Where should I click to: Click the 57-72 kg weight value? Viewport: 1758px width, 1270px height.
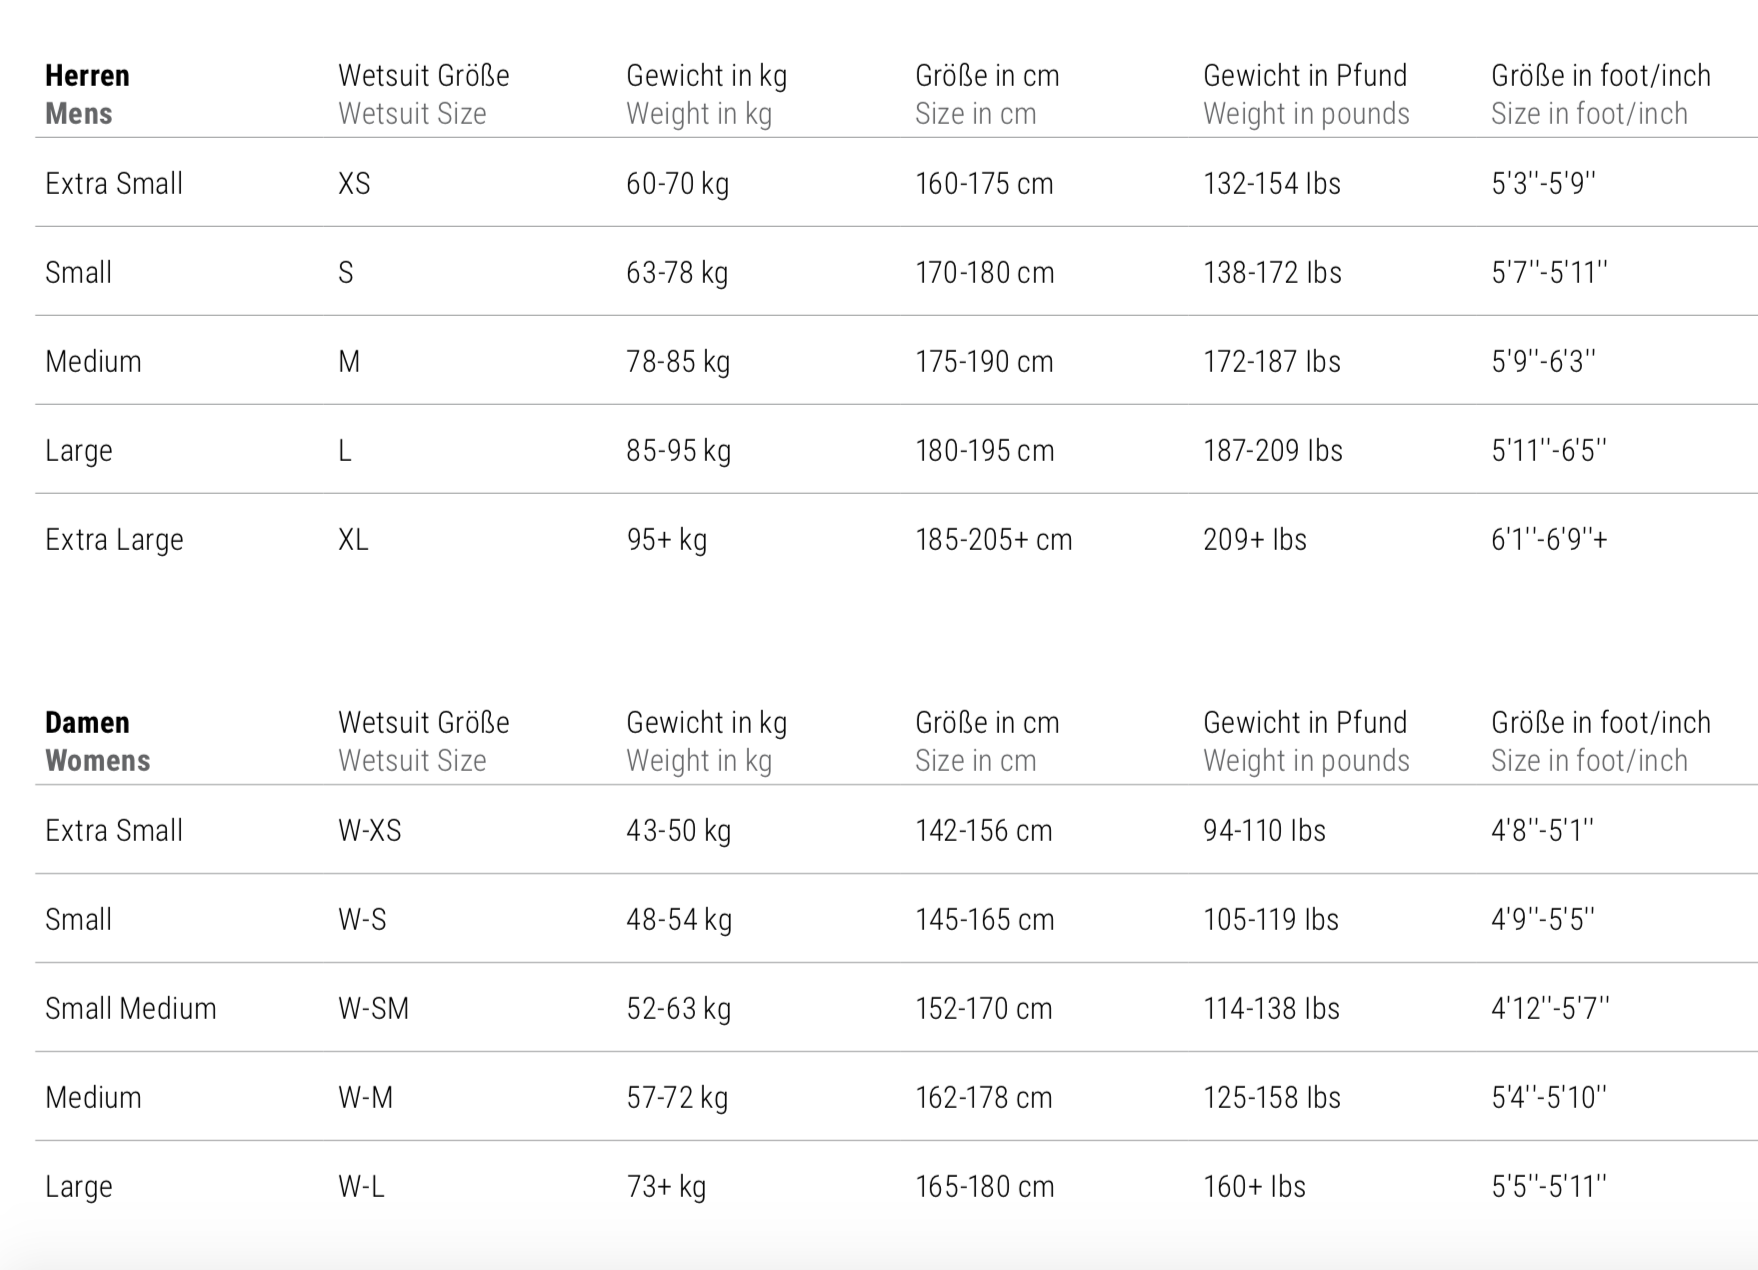677,1098
